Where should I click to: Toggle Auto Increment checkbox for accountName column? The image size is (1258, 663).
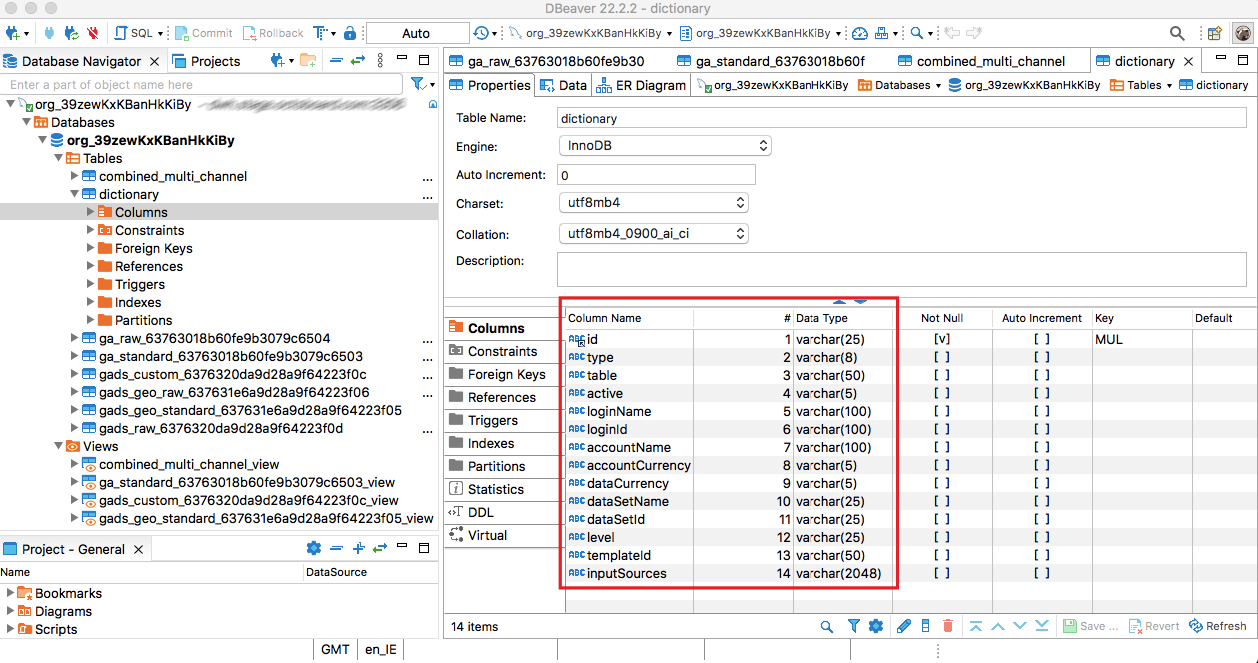tap(1042, 447)
